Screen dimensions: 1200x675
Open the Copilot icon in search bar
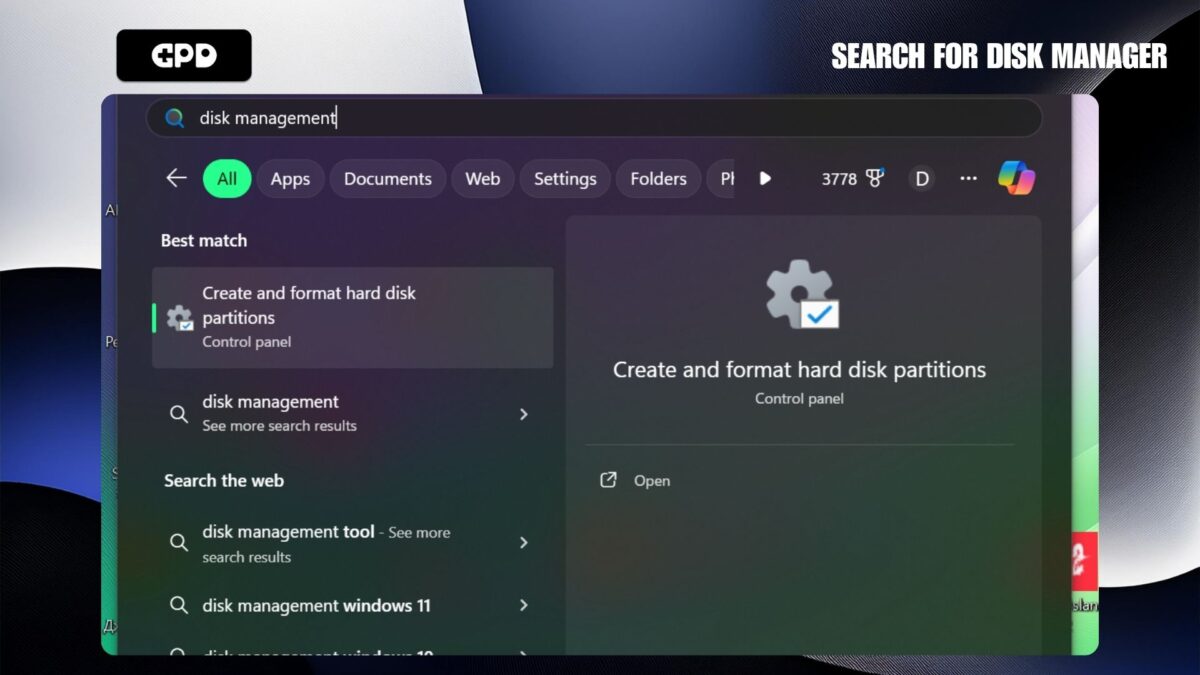1016,178
